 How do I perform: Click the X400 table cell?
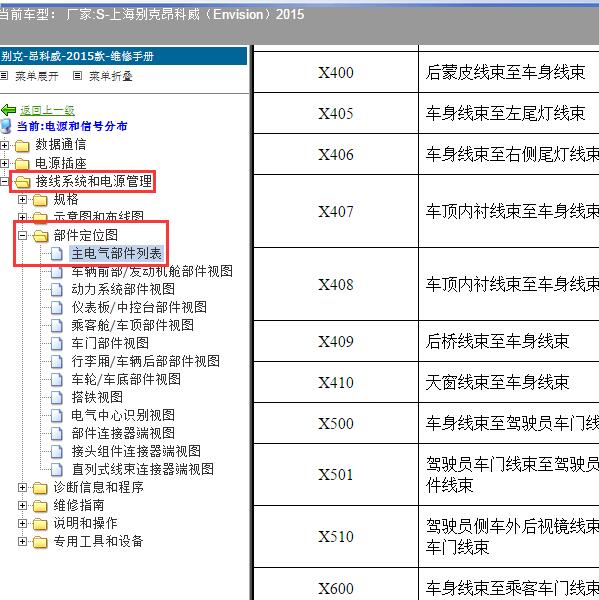(x=336, y=72)
